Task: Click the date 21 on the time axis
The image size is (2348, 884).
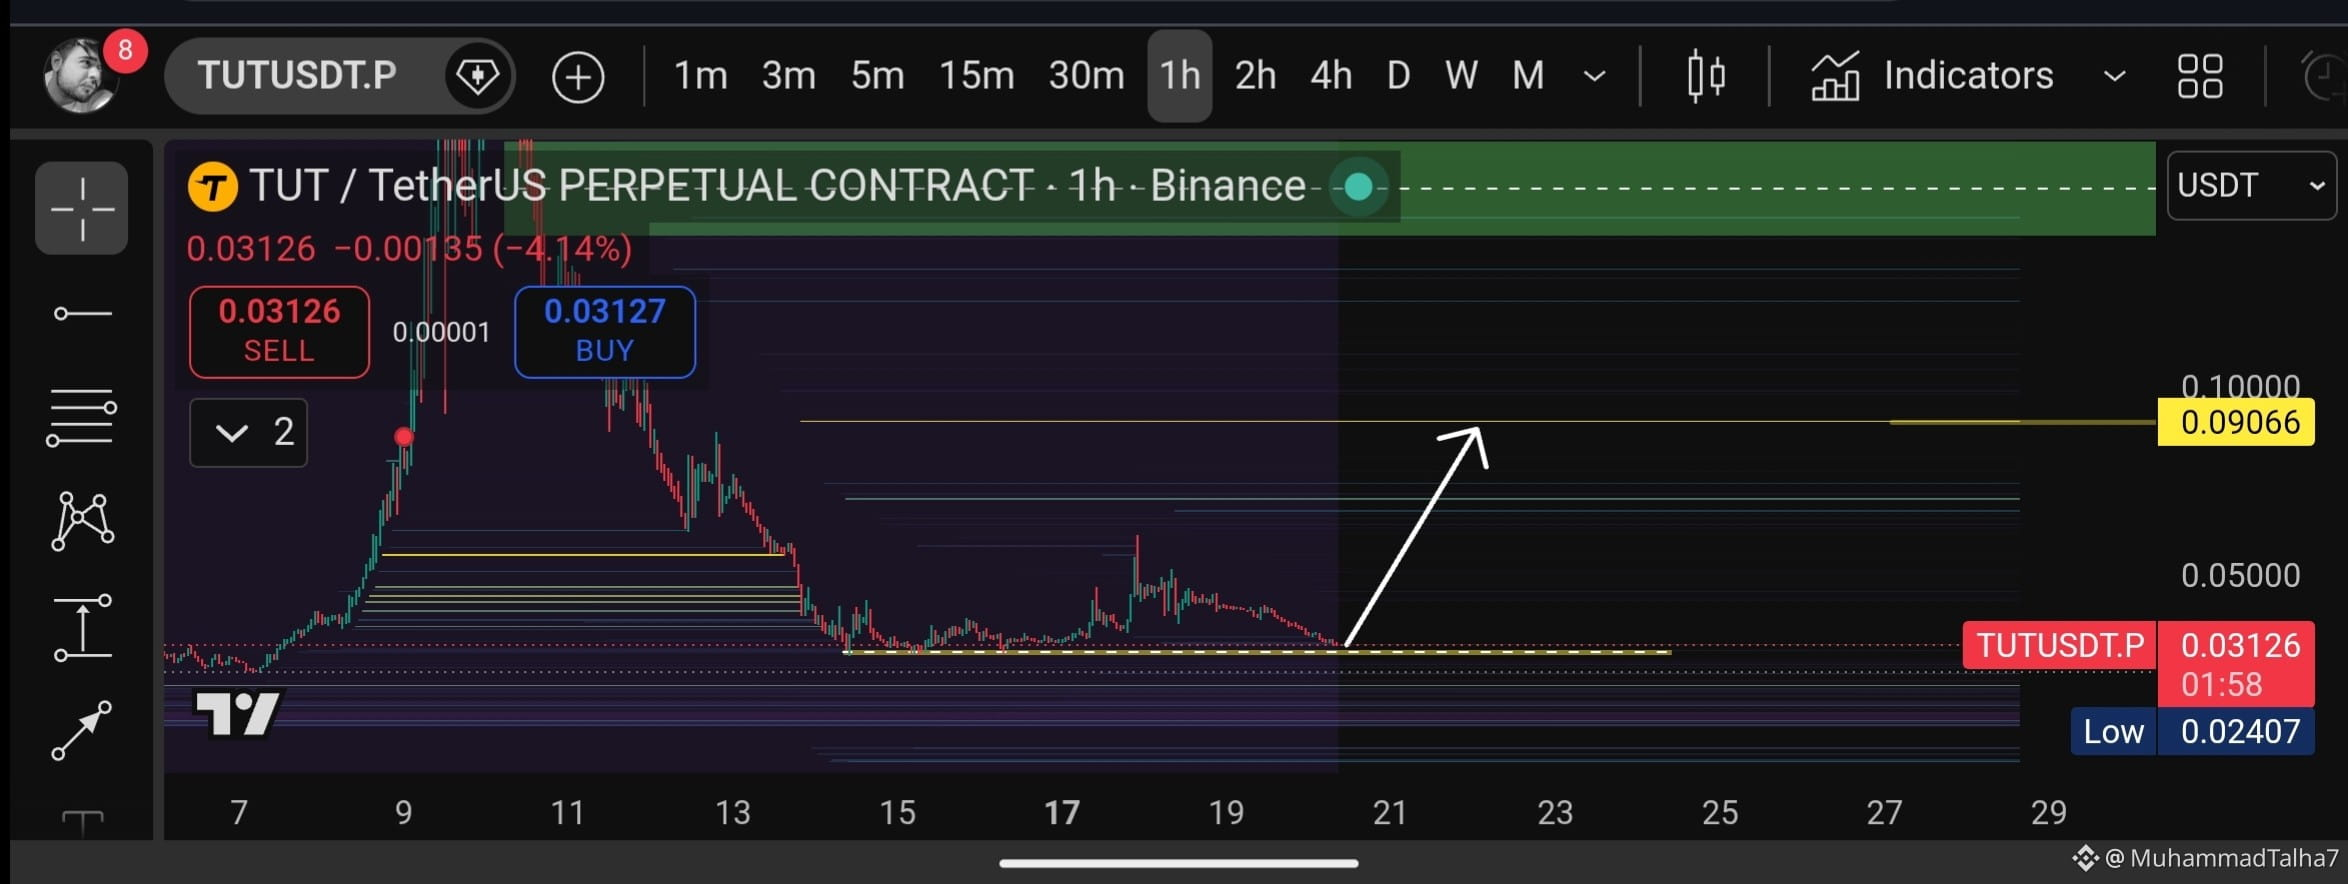Action: point(1390,812)
